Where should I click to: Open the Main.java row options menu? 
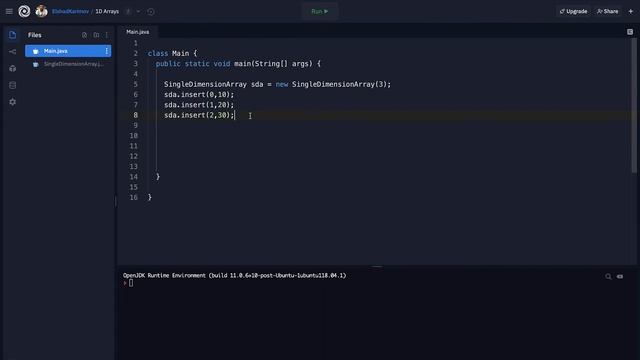(x=107, y=51)
